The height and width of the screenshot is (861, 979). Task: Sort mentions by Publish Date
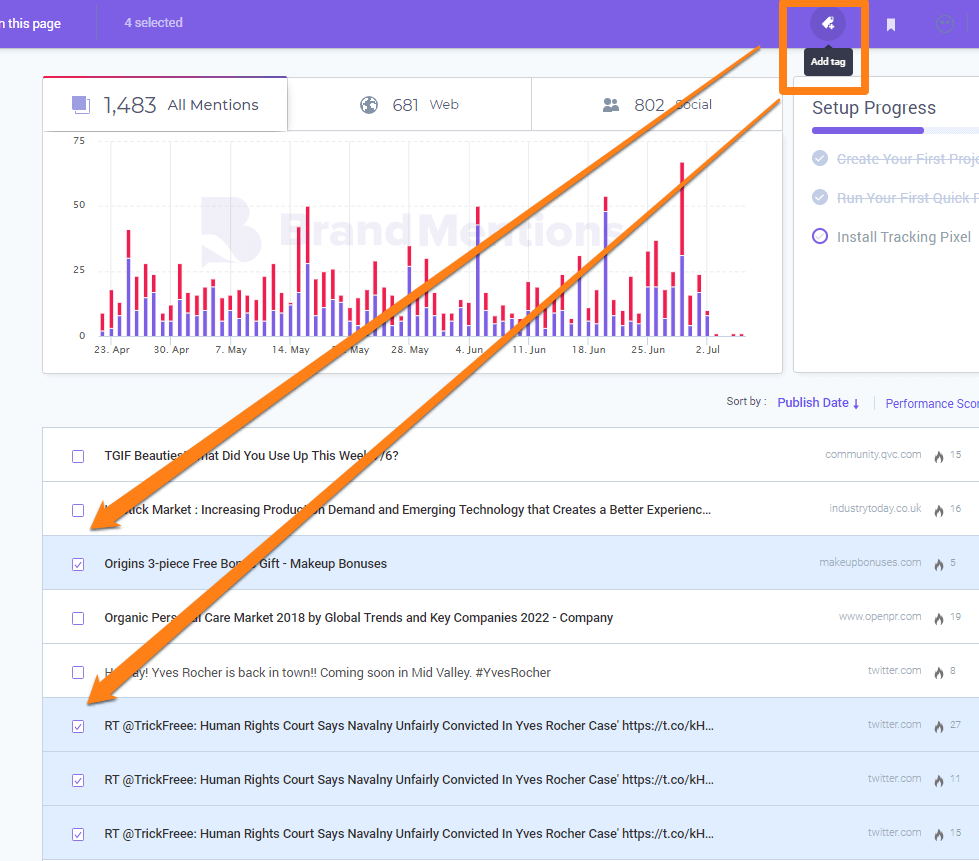pos(812,403)
